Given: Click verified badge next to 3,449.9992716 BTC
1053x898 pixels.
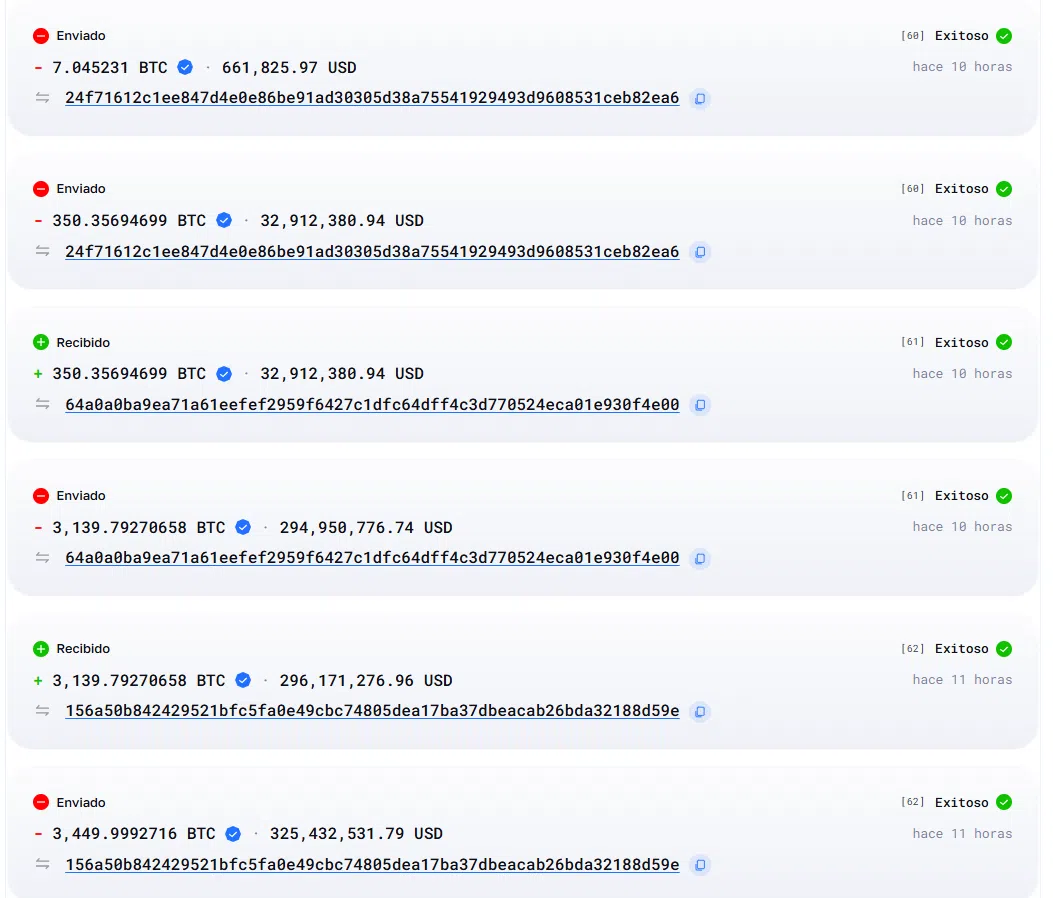Looking at the screenshot, I should click(x=233, y=834).
